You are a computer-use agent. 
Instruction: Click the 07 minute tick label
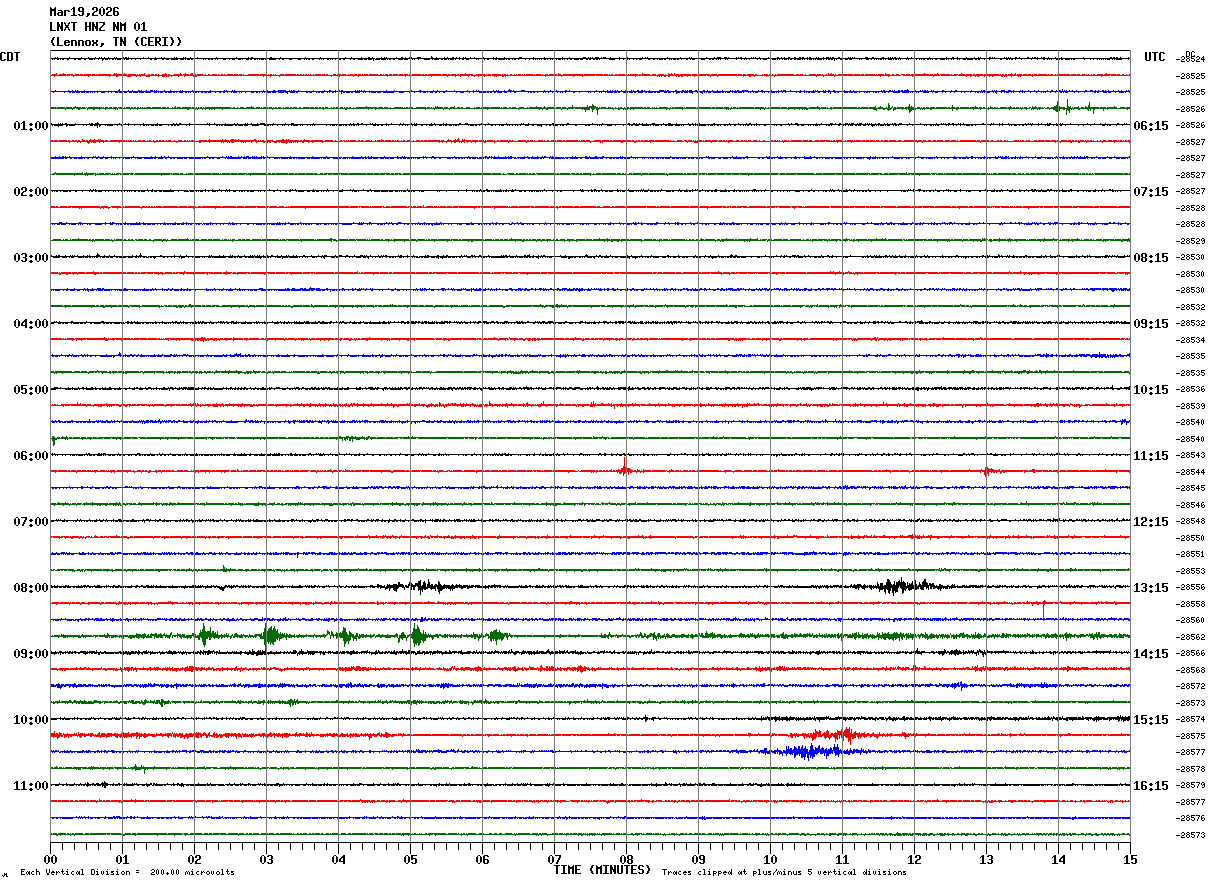click(x=554, y=860)
